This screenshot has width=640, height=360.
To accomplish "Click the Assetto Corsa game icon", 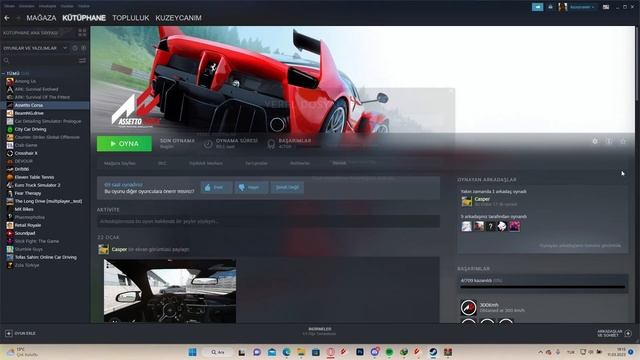I will pyautogui.click(x=10, y=105).
